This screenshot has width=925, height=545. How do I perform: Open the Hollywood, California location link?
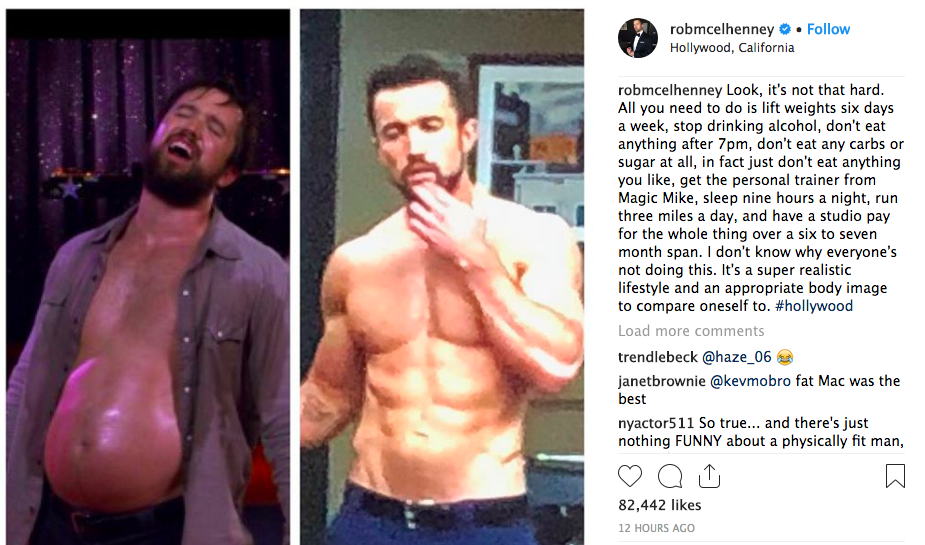[732, 48]
